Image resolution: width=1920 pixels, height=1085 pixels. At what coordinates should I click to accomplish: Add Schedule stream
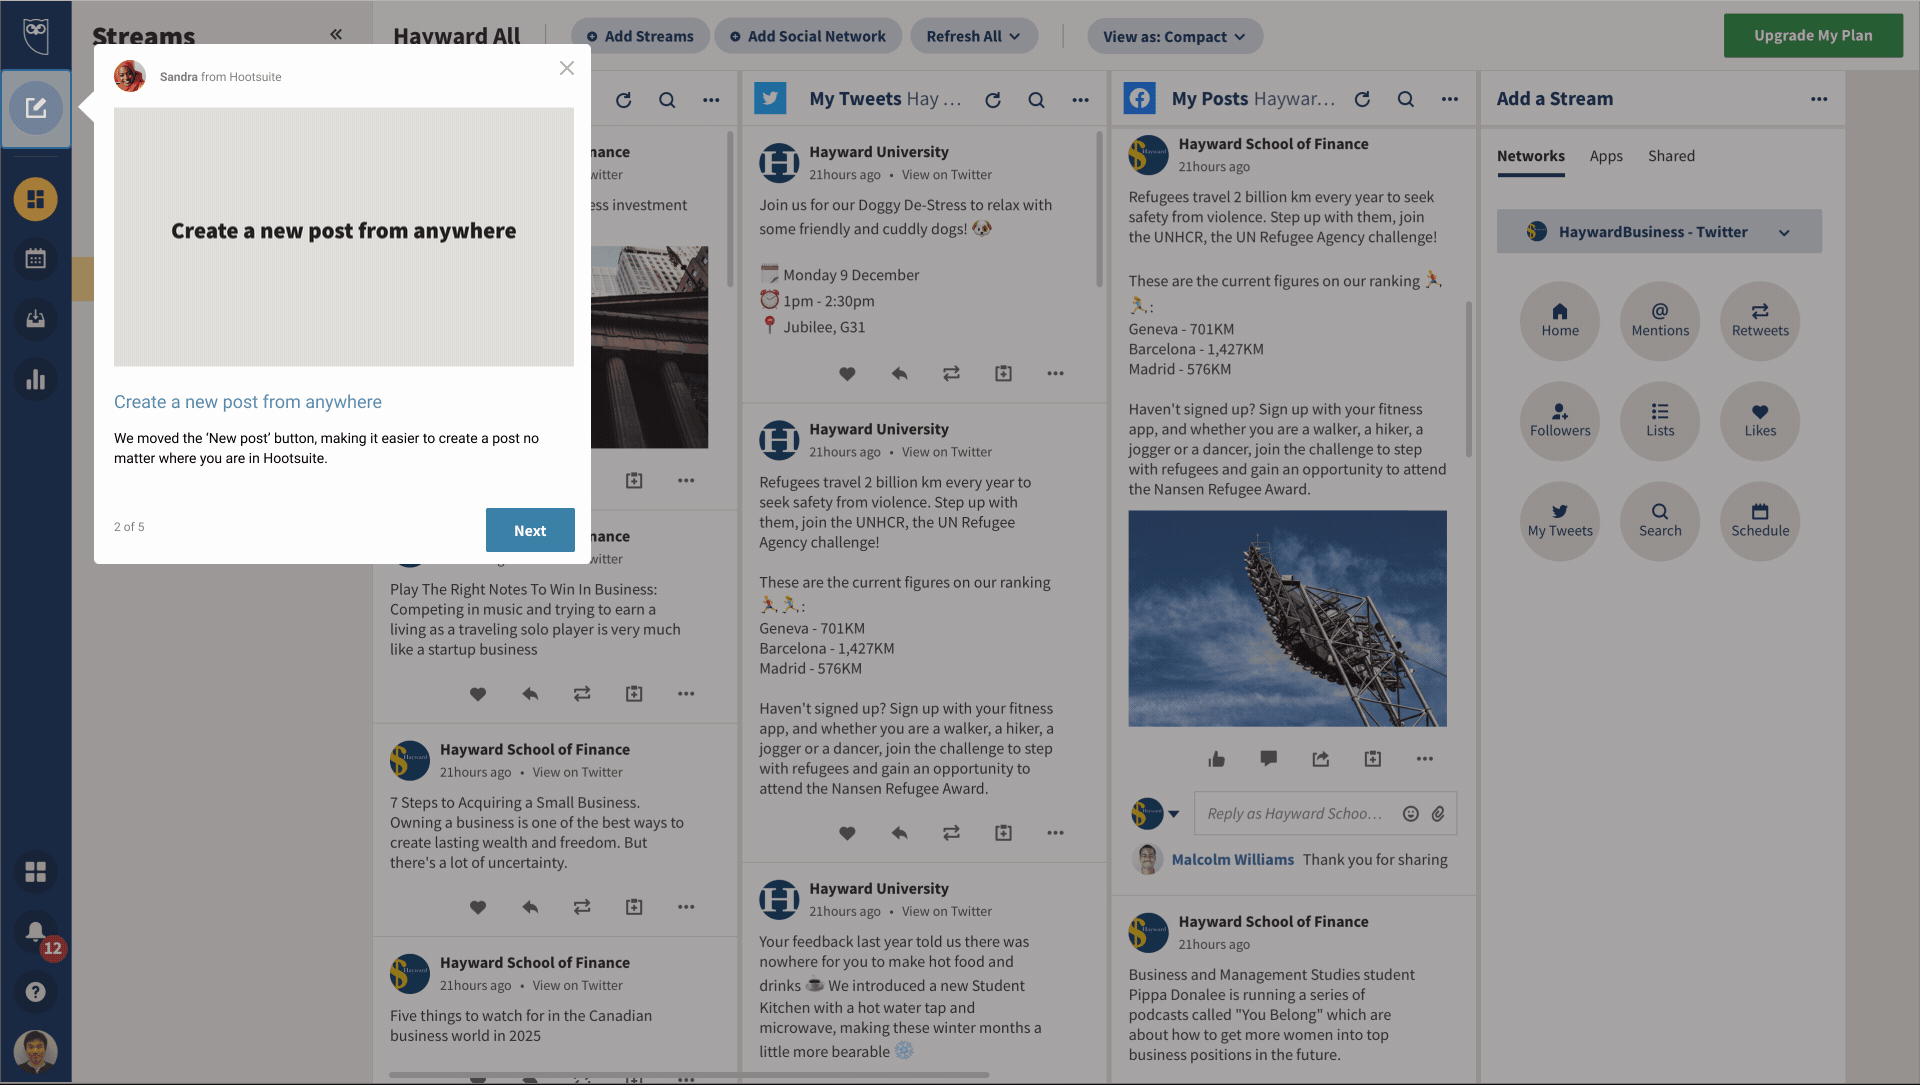click(1760, 521)
